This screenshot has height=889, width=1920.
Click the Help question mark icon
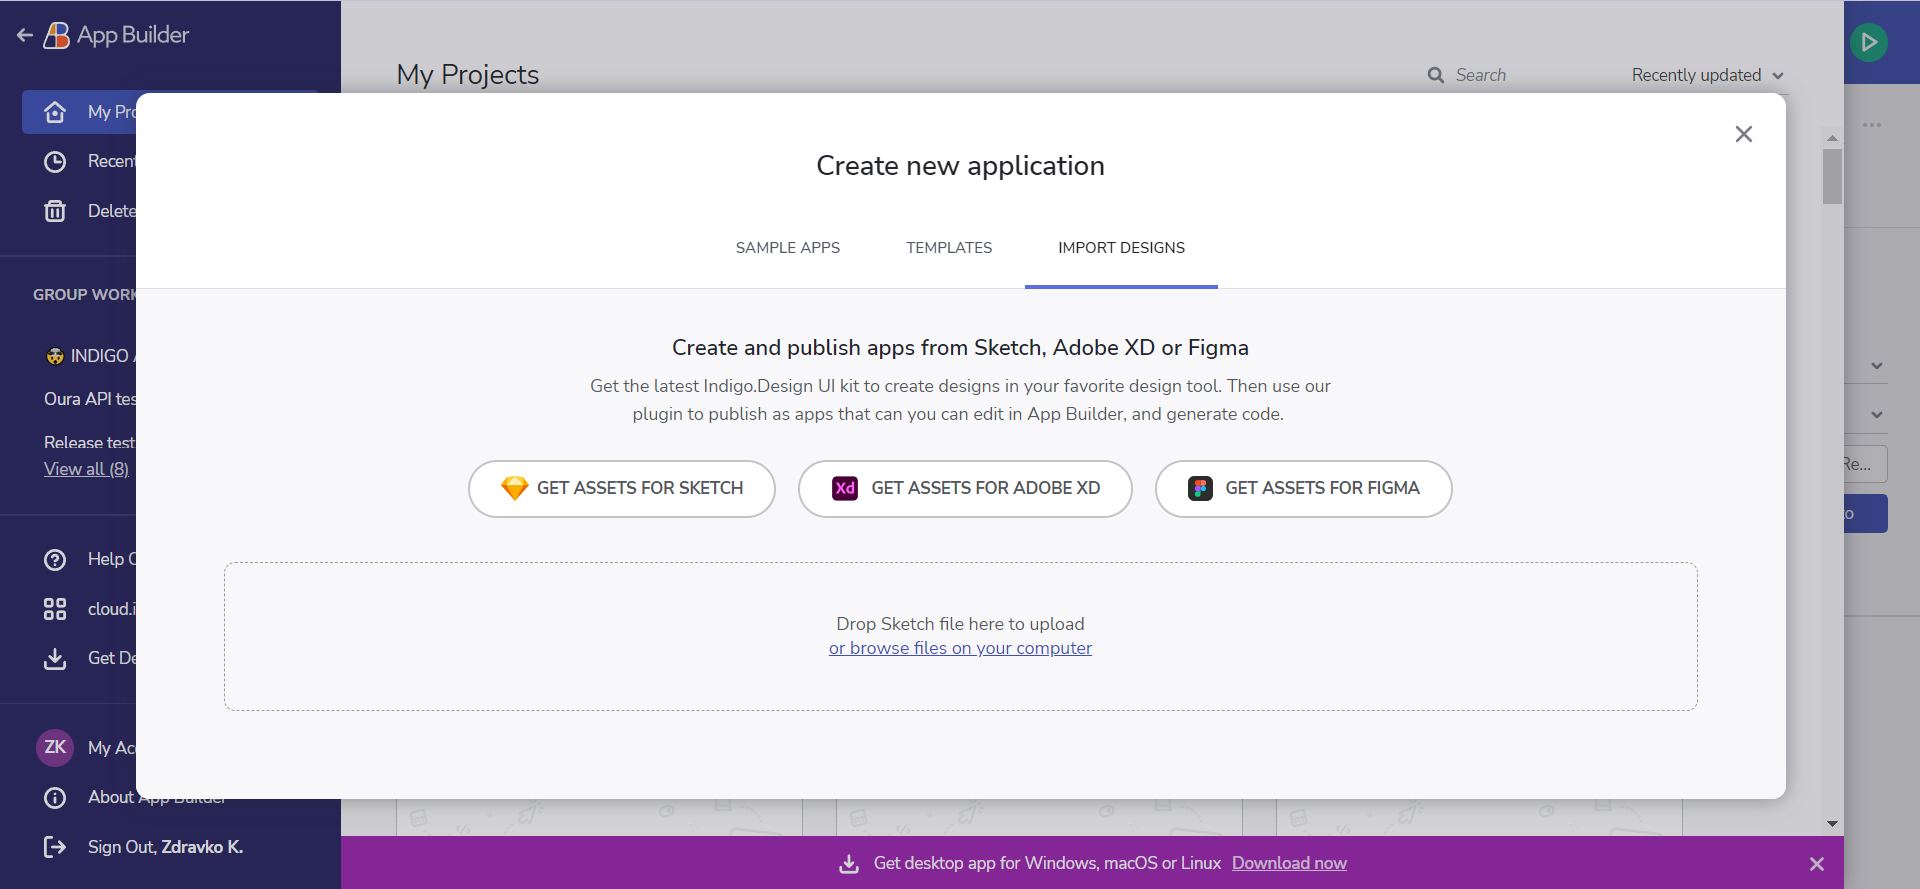coord(55,560)
